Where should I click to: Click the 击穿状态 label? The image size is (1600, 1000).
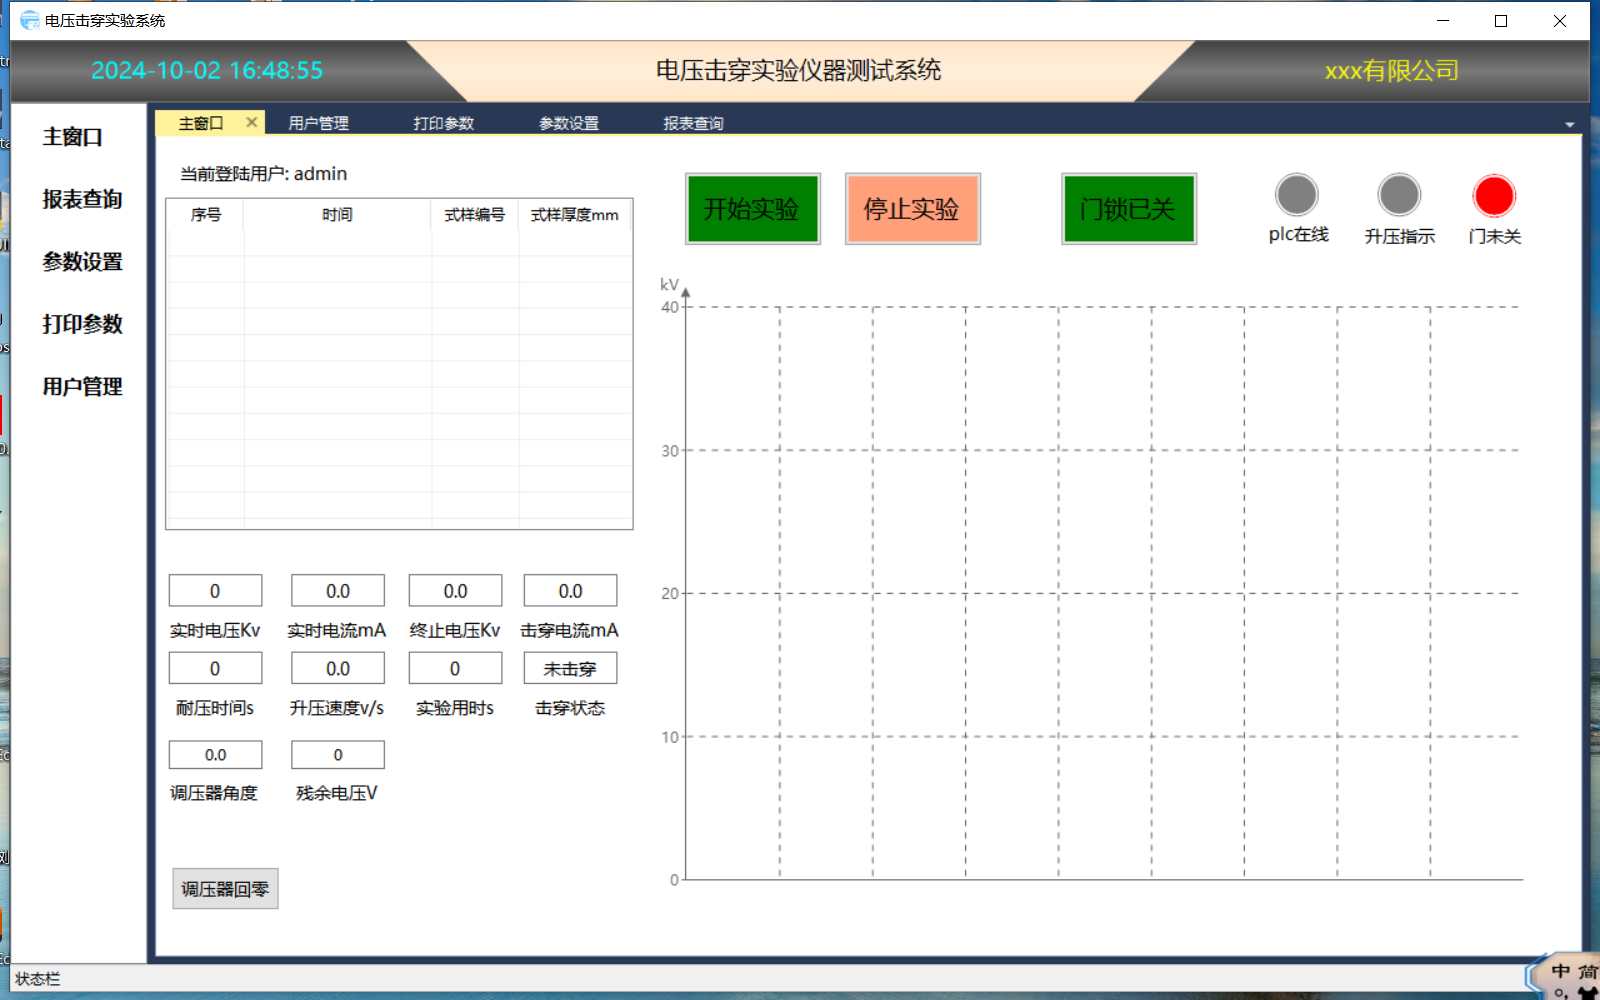coord(570,708)
